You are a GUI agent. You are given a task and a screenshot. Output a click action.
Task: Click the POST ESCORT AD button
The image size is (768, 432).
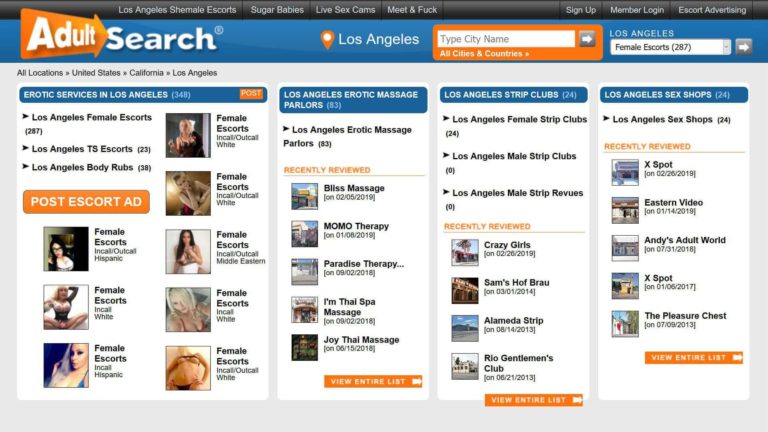tap(86, 202)
